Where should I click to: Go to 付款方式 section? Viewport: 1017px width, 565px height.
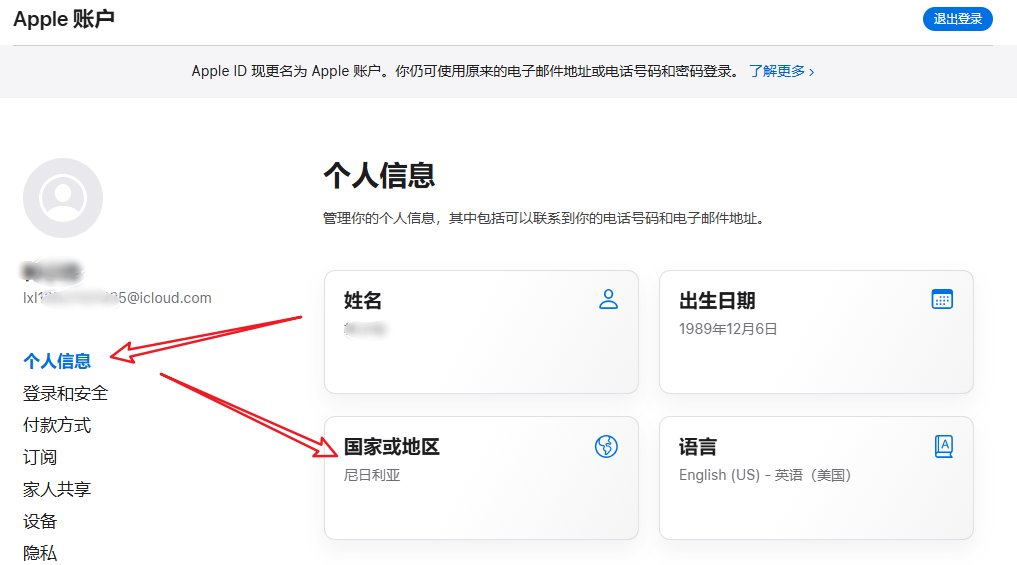click(57, 425)
